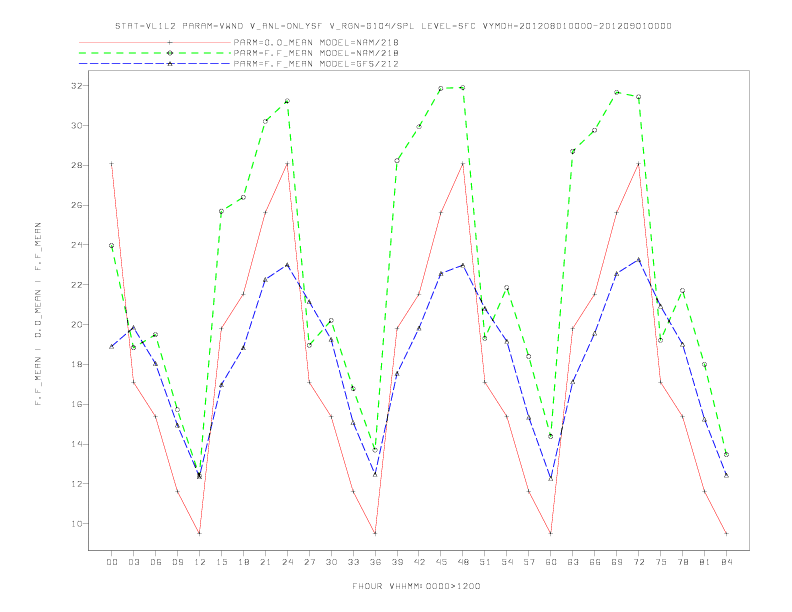Click y-axis tick value 24
792x612 pixels.
76,245
